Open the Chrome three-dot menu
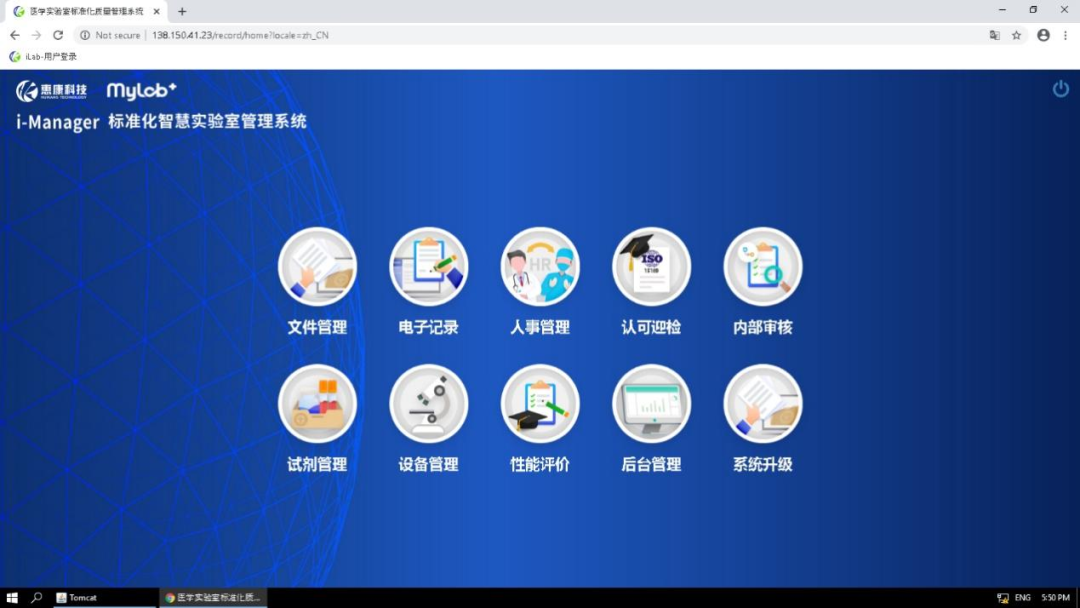 pos(1066,35)
